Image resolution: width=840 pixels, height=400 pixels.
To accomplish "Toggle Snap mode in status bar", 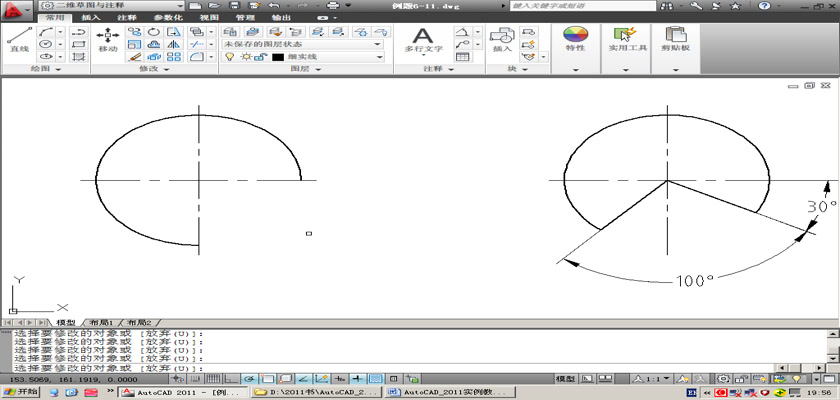I will (x=196, y=379).
